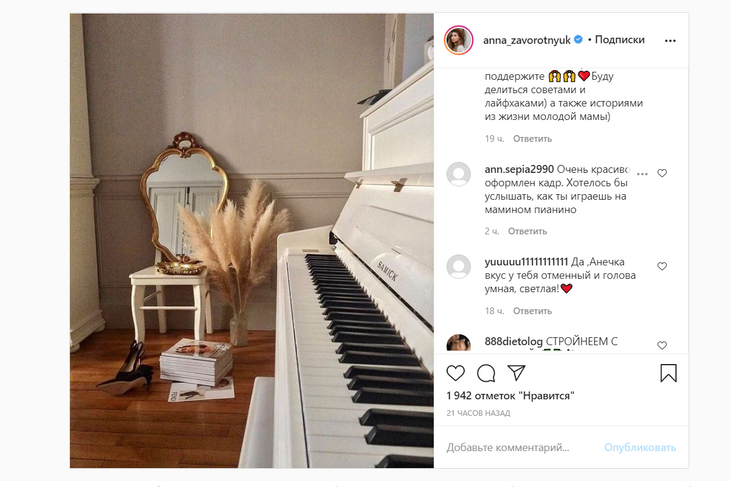This screenshot has height=487, width=730.
Task: Like 888dietolog's comment
Action: pyautogui.click(x=662, y=345)
